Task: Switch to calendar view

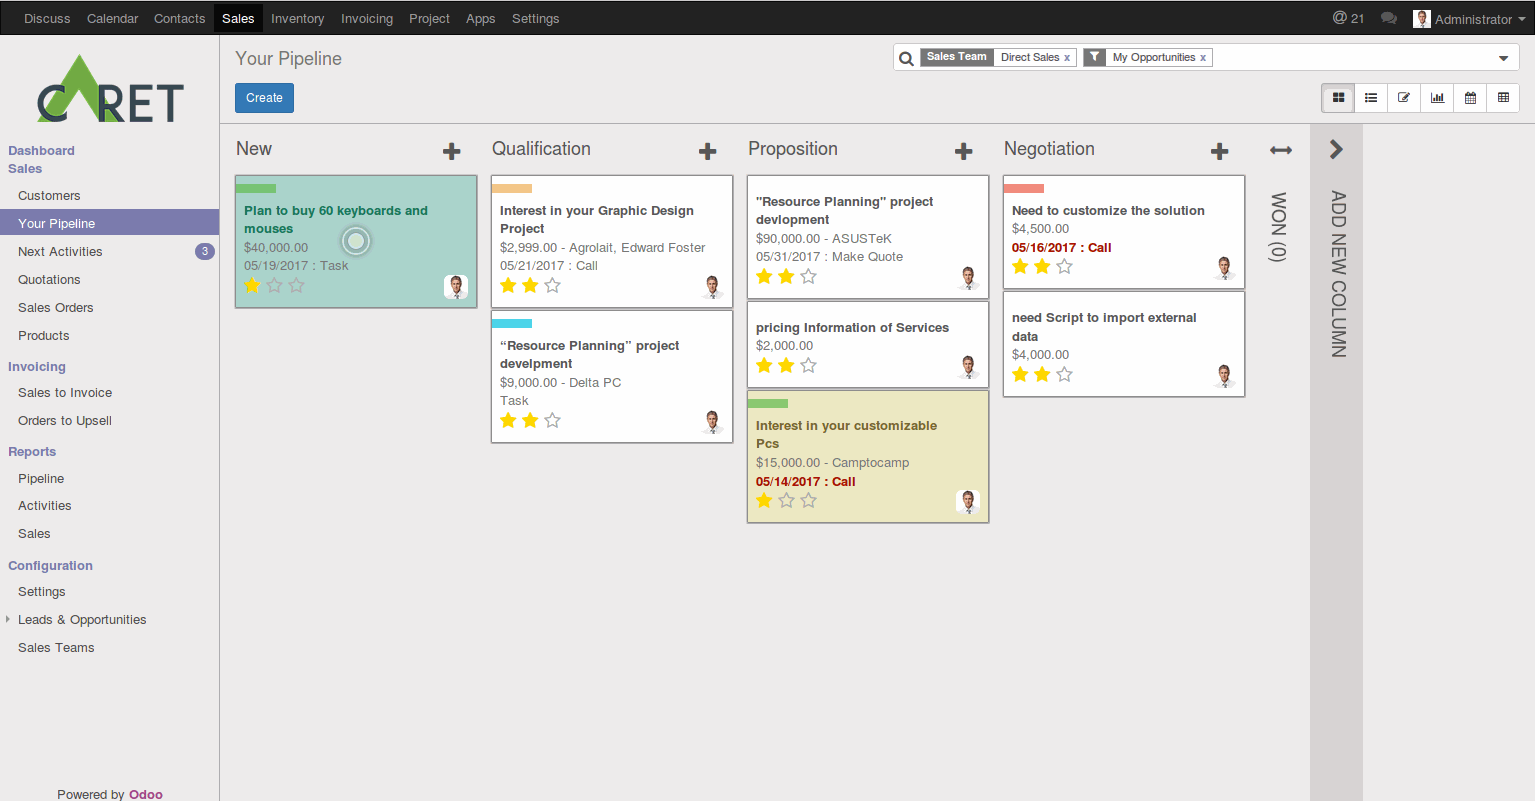Action: coord(1470,98)
